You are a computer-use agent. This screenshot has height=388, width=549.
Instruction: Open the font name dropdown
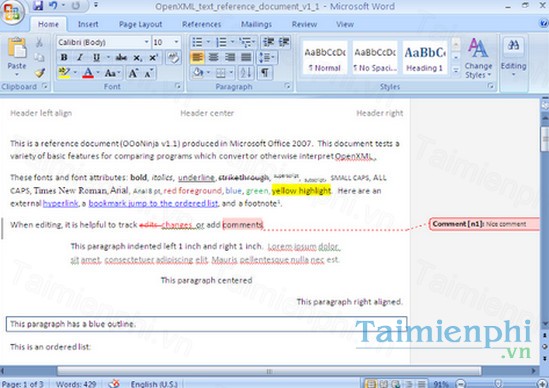coord(146,42)
